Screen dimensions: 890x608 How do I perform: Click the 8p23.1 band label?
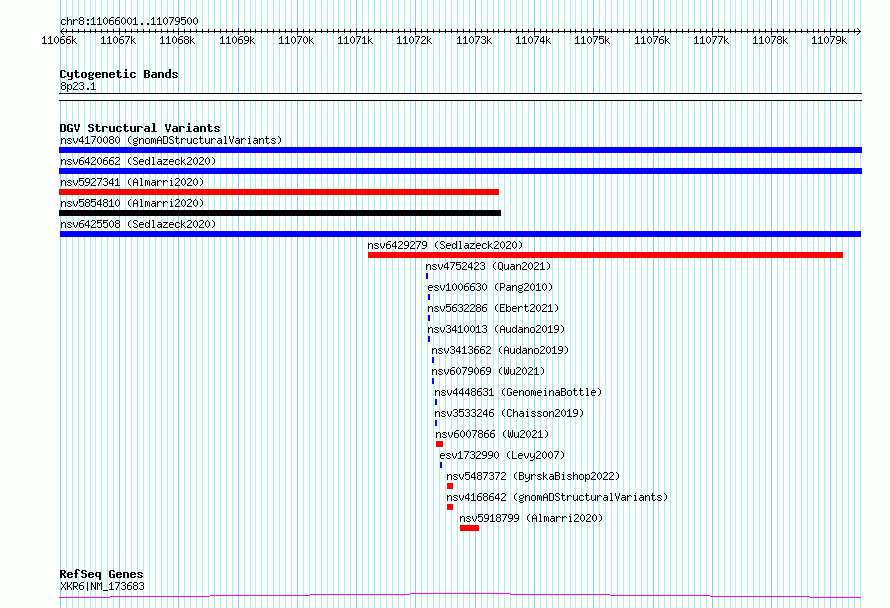coord(78,86)
